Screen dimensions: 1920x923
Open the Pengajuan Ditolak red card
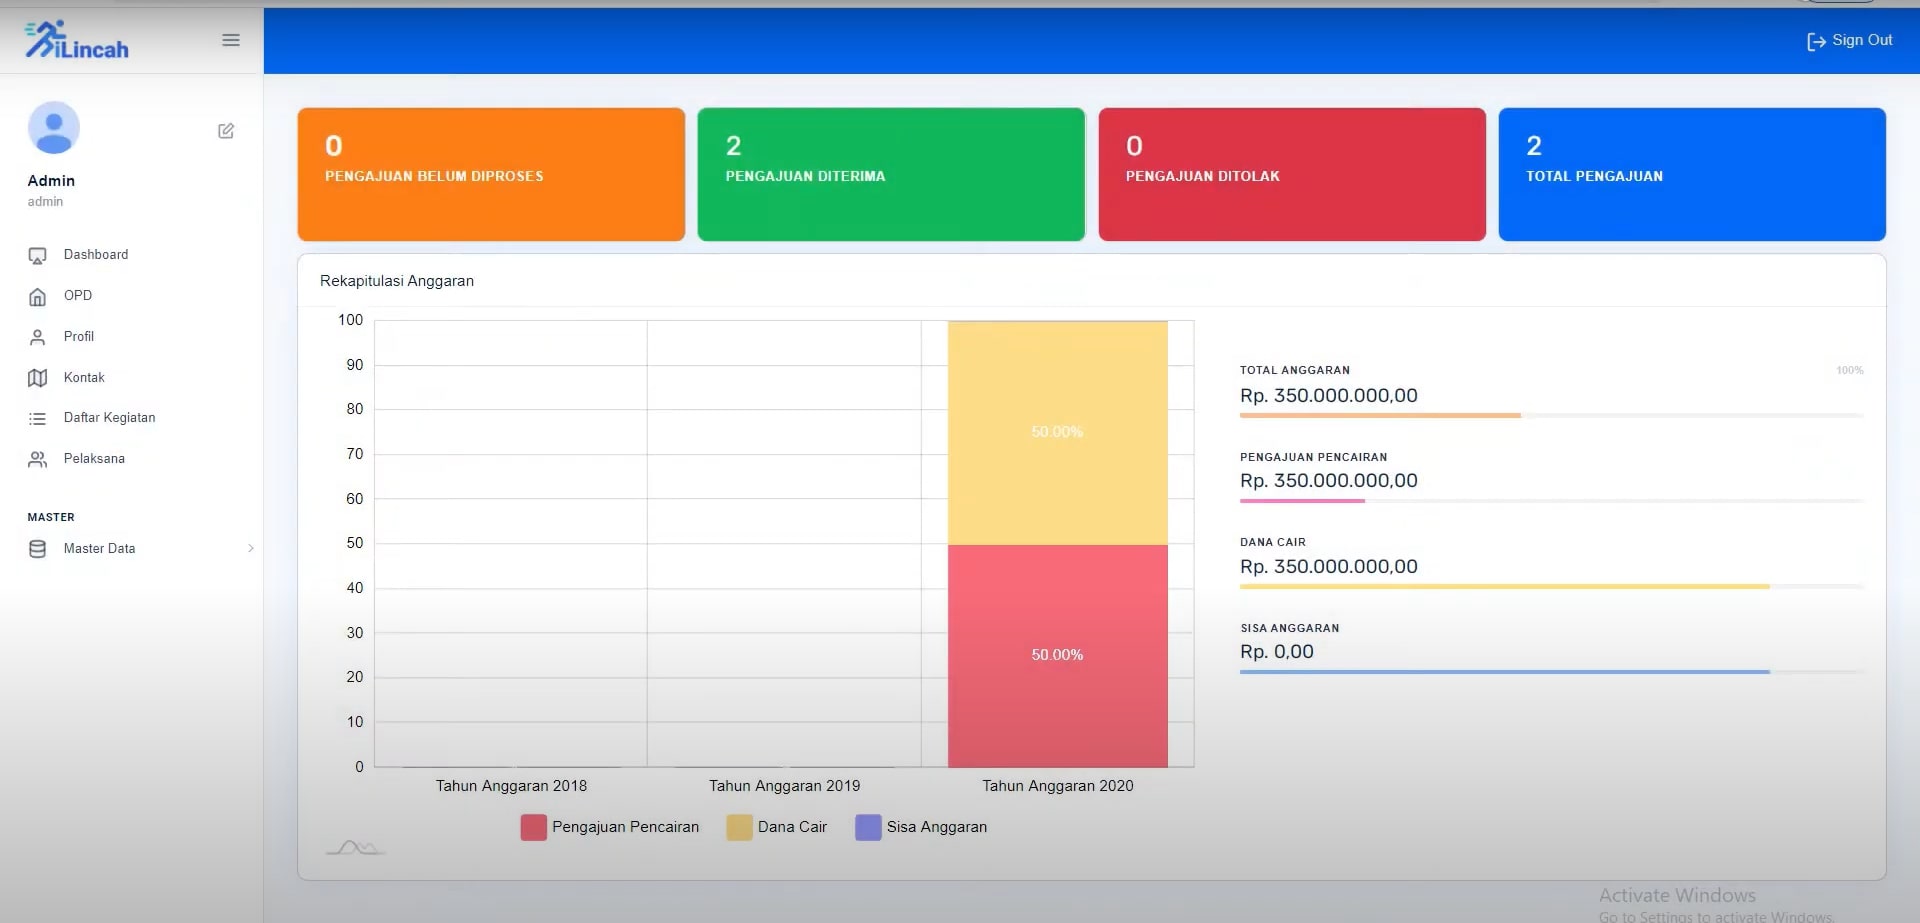(1291, 174)
